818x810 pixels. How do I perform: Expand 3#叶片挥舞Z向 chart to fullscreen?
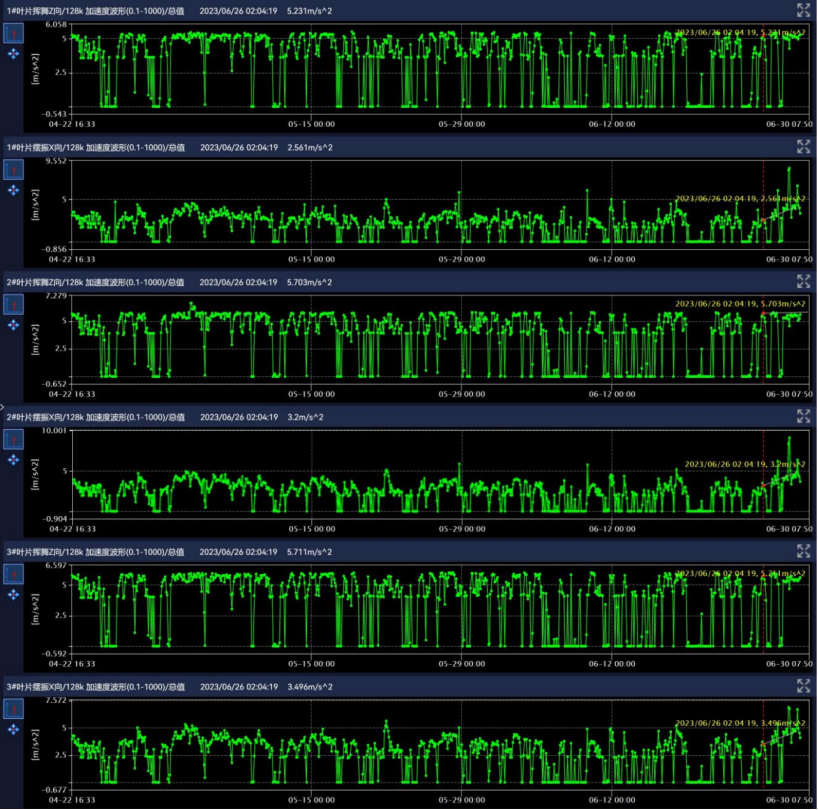pos(803,551)
